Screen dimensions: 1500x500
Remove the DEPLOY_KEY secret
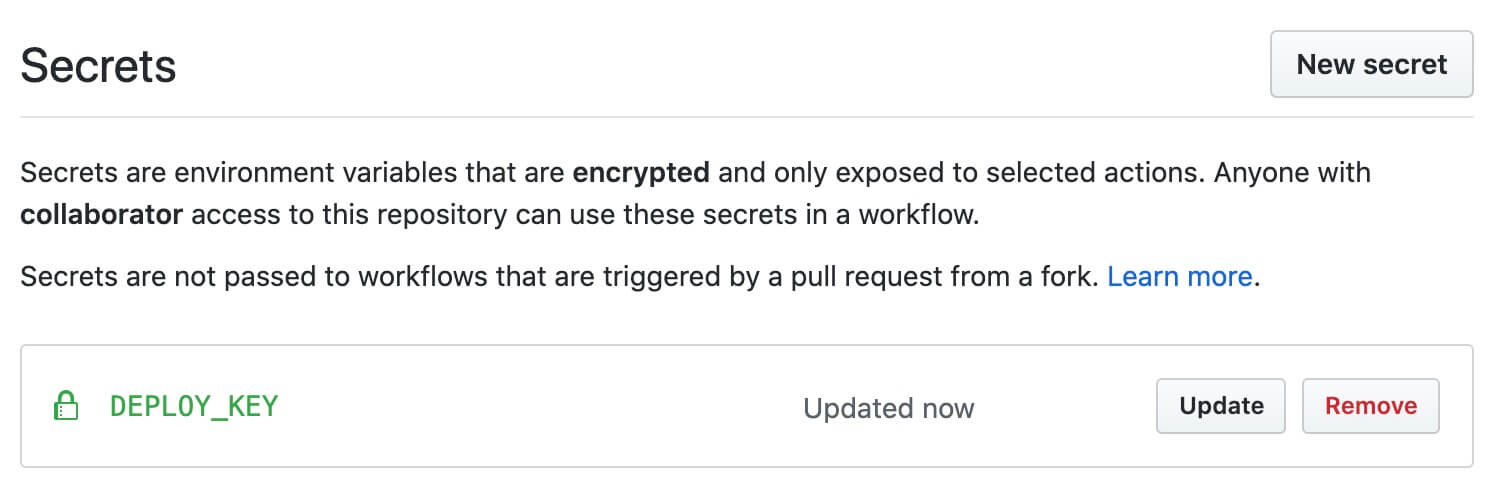point(1370,406)
